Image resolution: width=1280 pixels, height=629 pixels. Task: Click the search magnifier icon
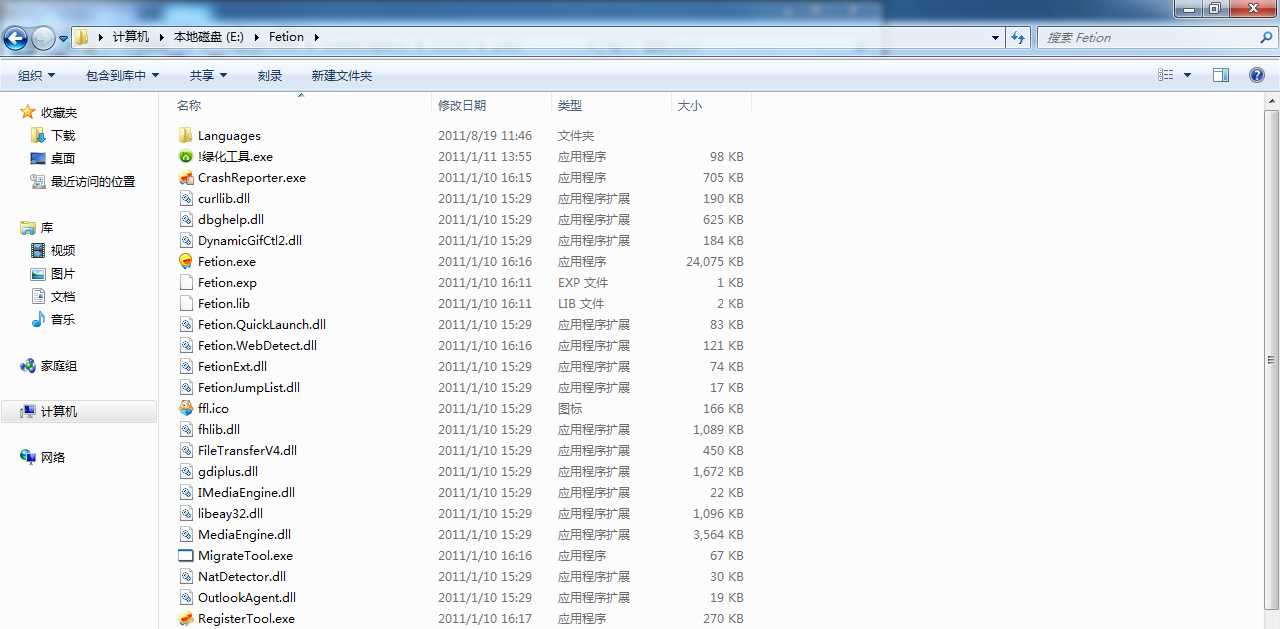coord(1266,37)
